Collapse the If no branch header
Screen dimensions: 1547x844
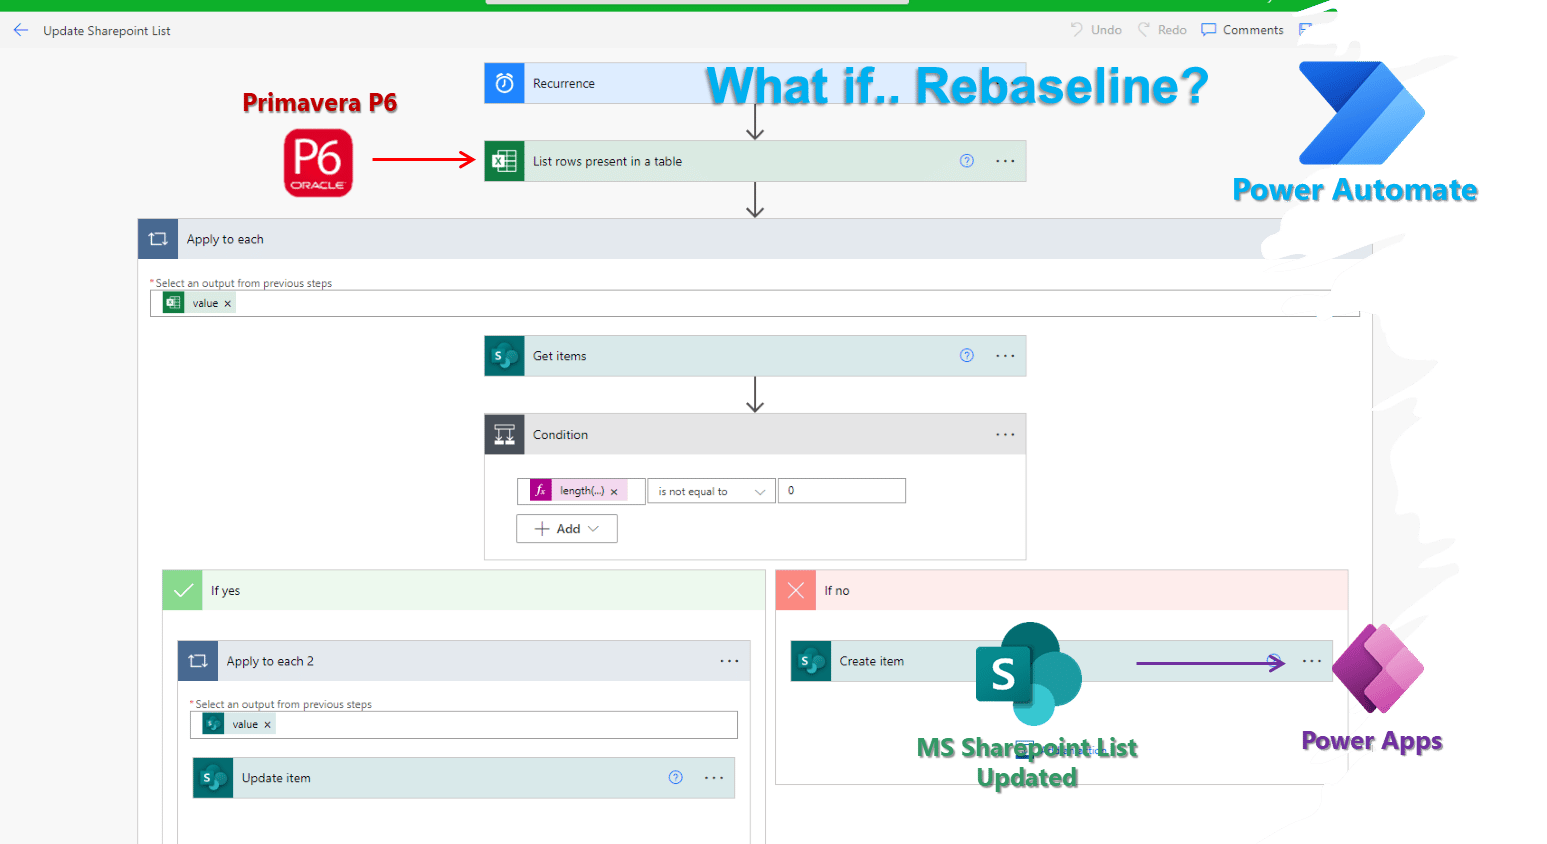1062,590
